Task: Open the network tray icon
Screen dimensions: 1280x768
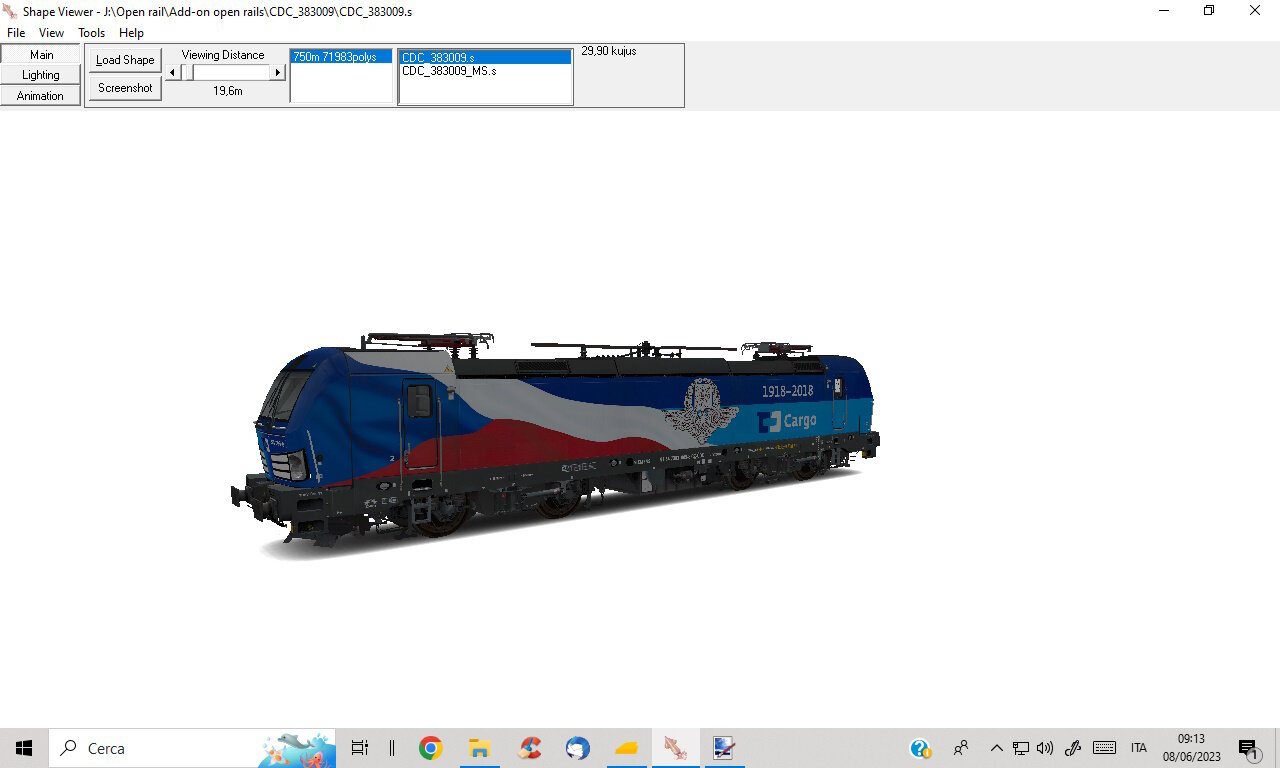Action: coord(1021,748)
